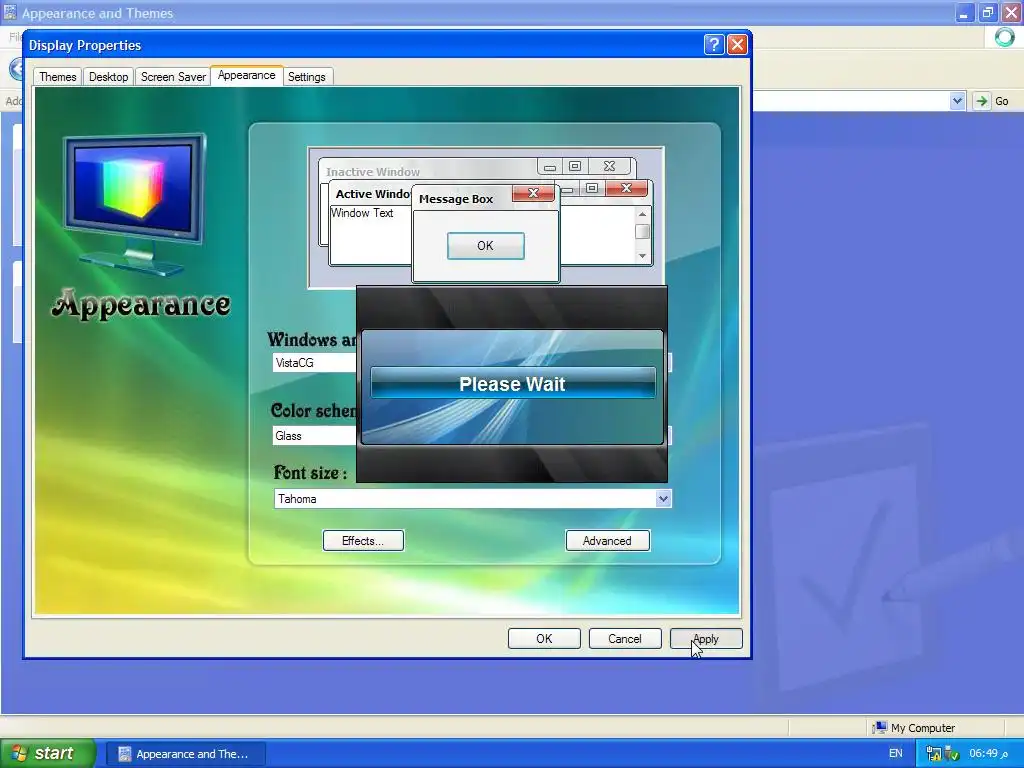Open the Desktop tab
Image resolution: width=1024 pixels, height=768 pixels.
[108, 77]
